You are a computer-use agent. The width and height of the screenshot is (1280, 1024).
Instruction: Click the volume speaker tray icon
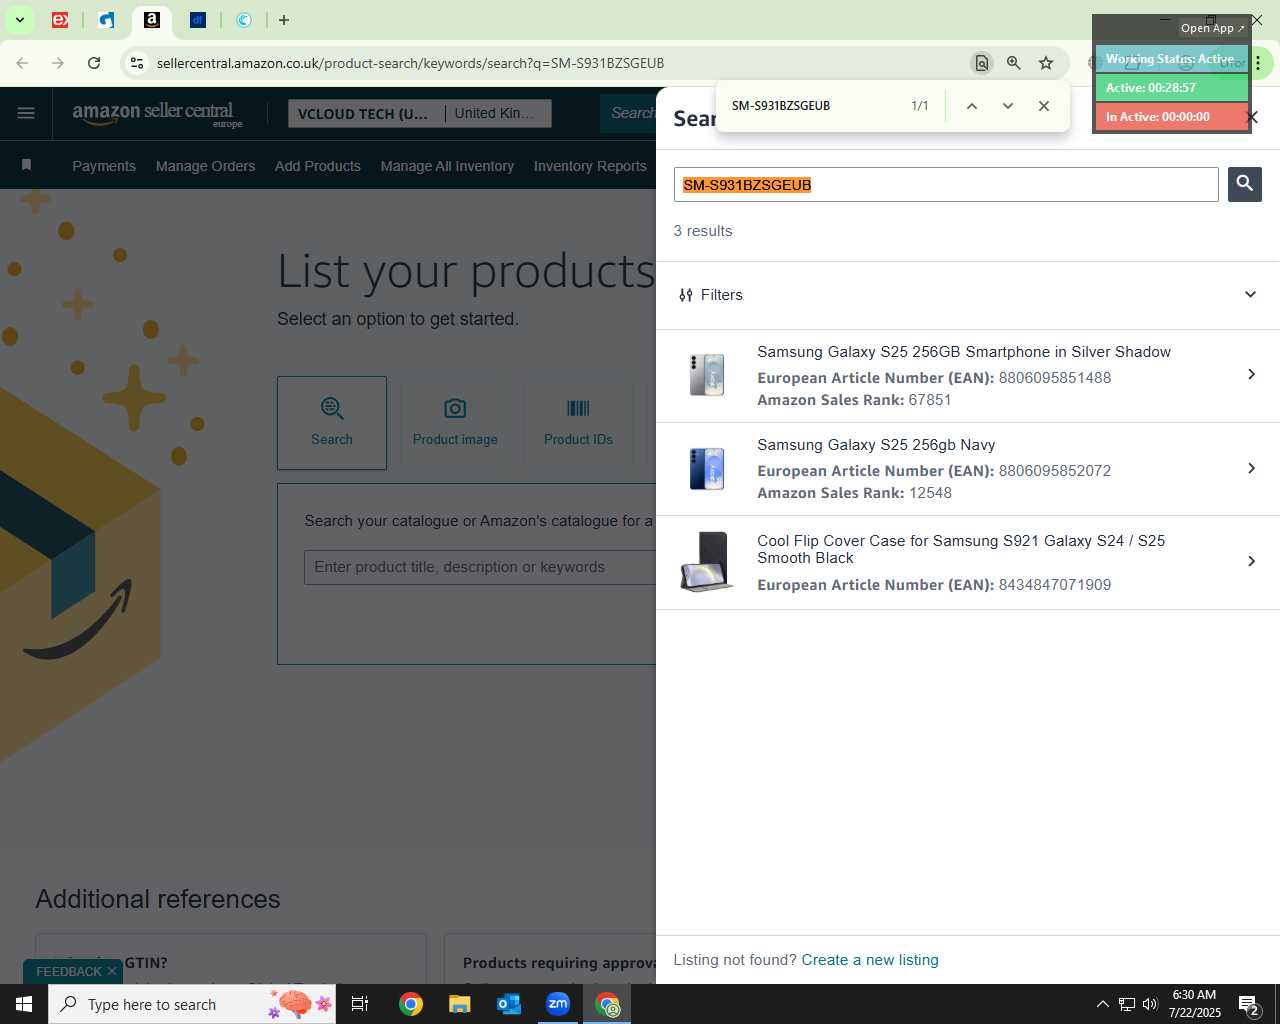(x=1150, y=1004)
